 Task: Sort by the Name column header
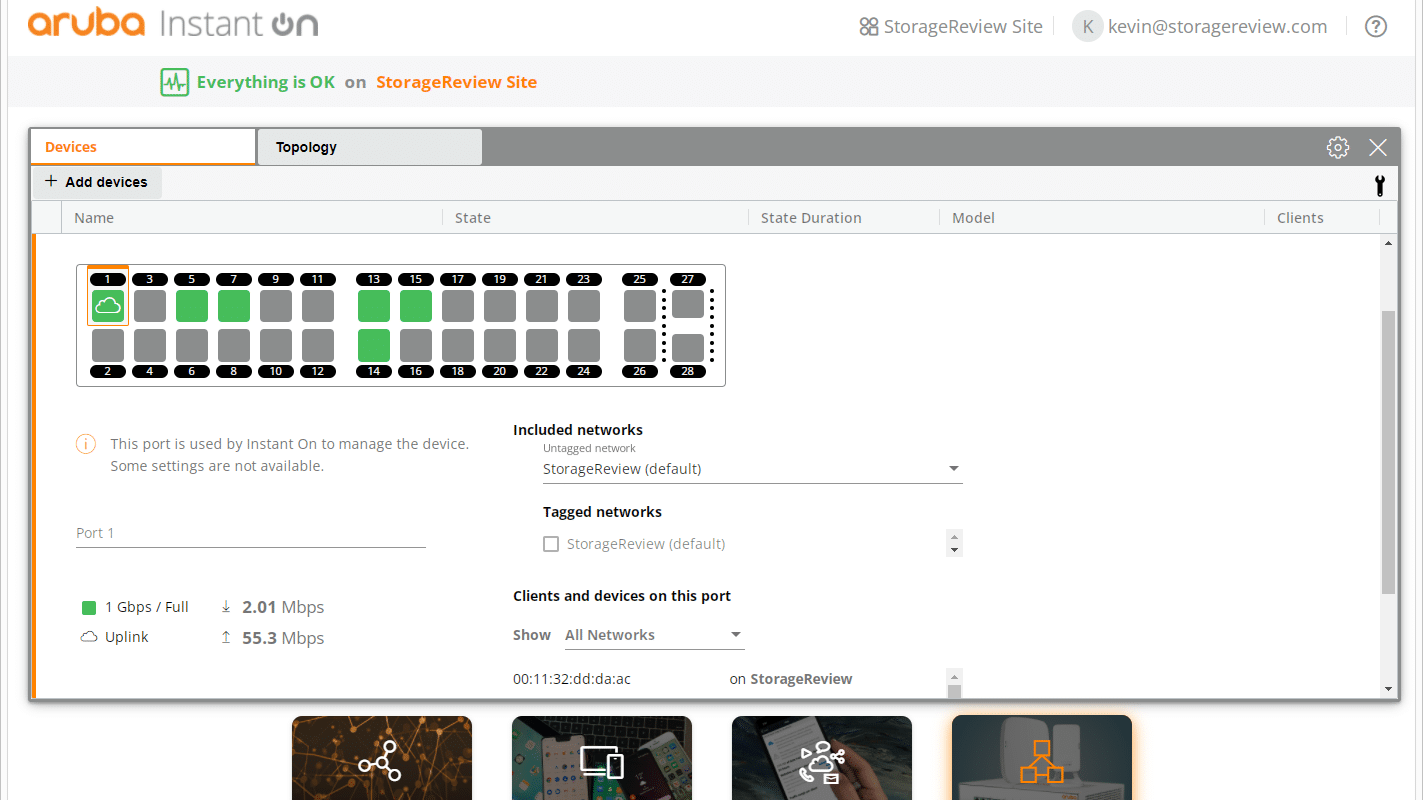click(x=94, y=218)
